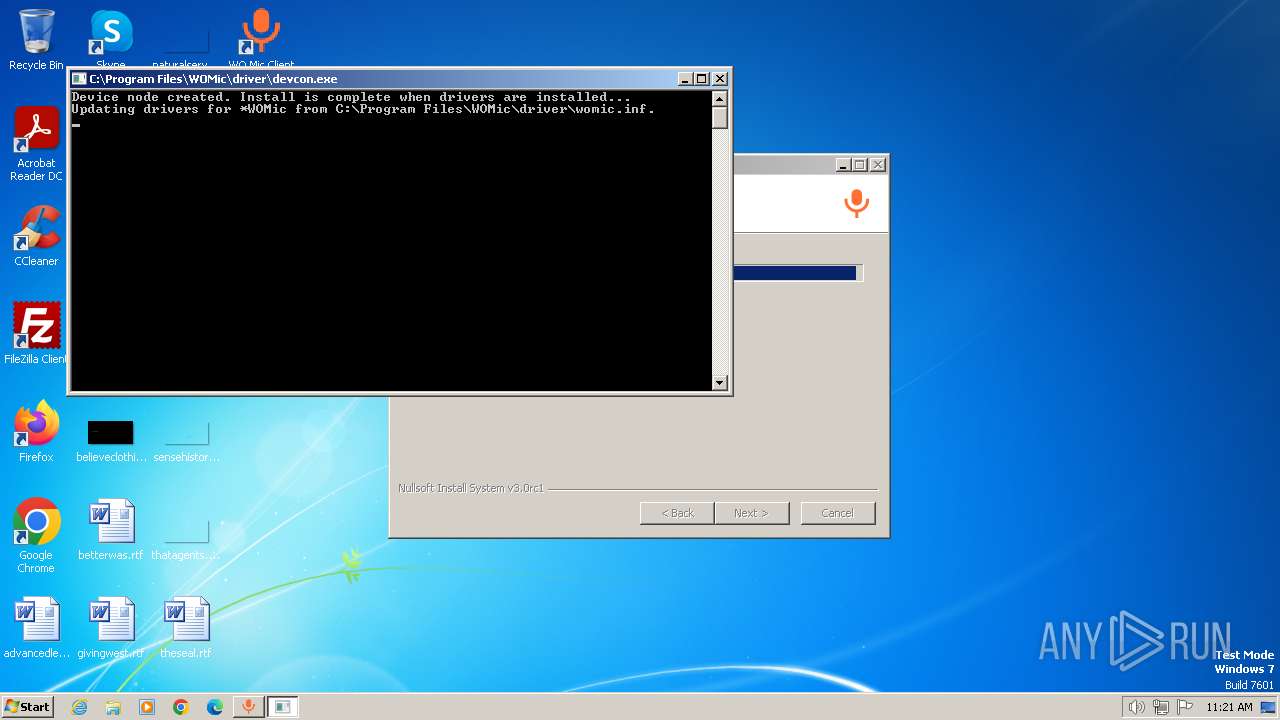Open the theseal.rtf document
Screen dimensions: 1280x720
186,627
